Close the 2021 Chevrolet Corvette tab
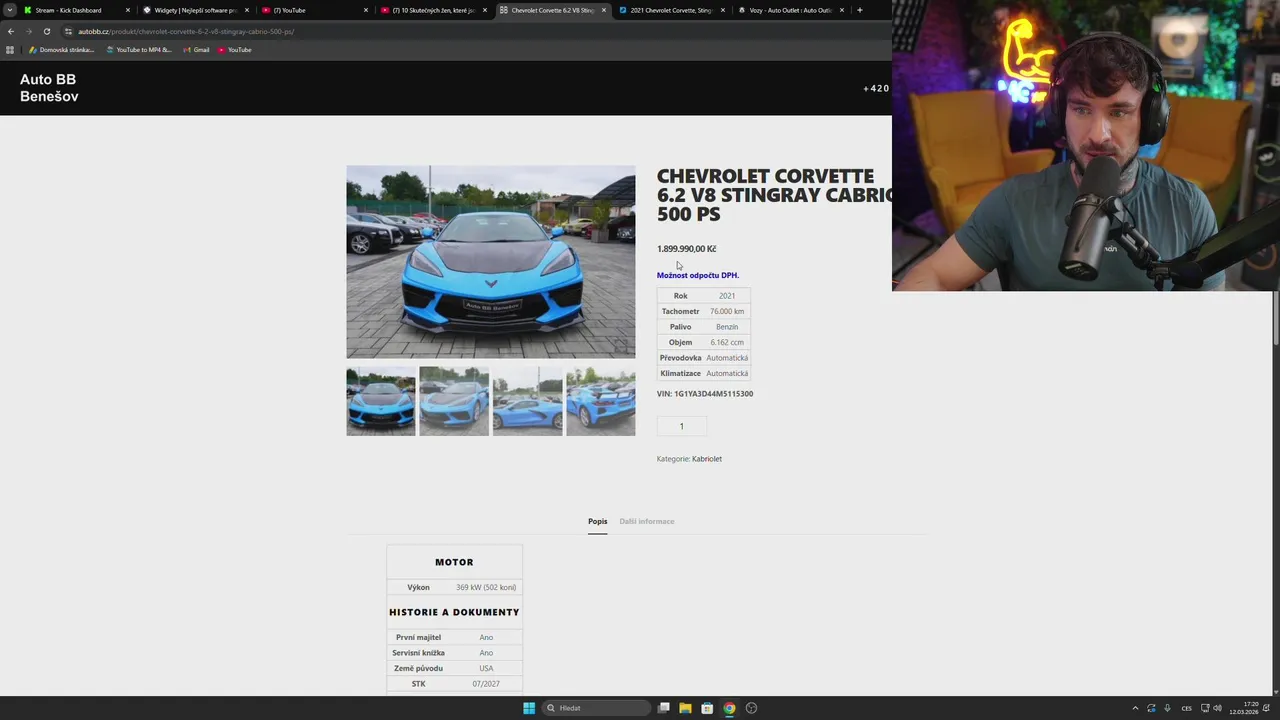Image resolution: width=1280 pixels, height=720 pixels. coord(723,10)
